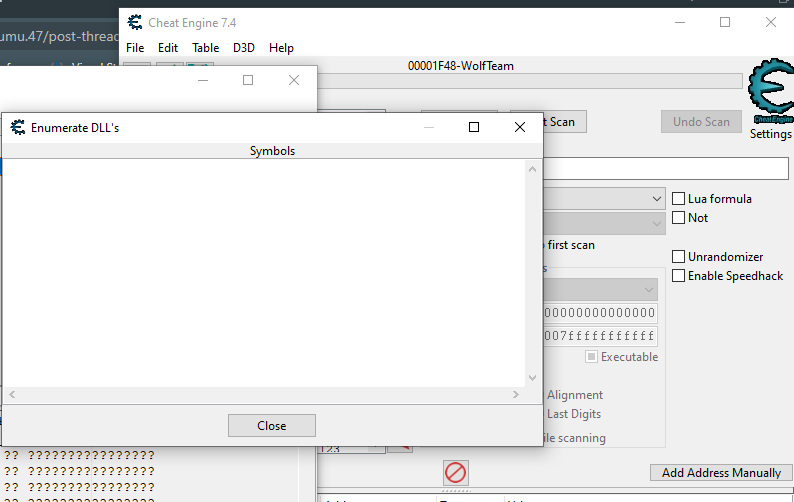Open the Edit menu
The width and height of the screenshot is (794, 502).
pos(168,48)
